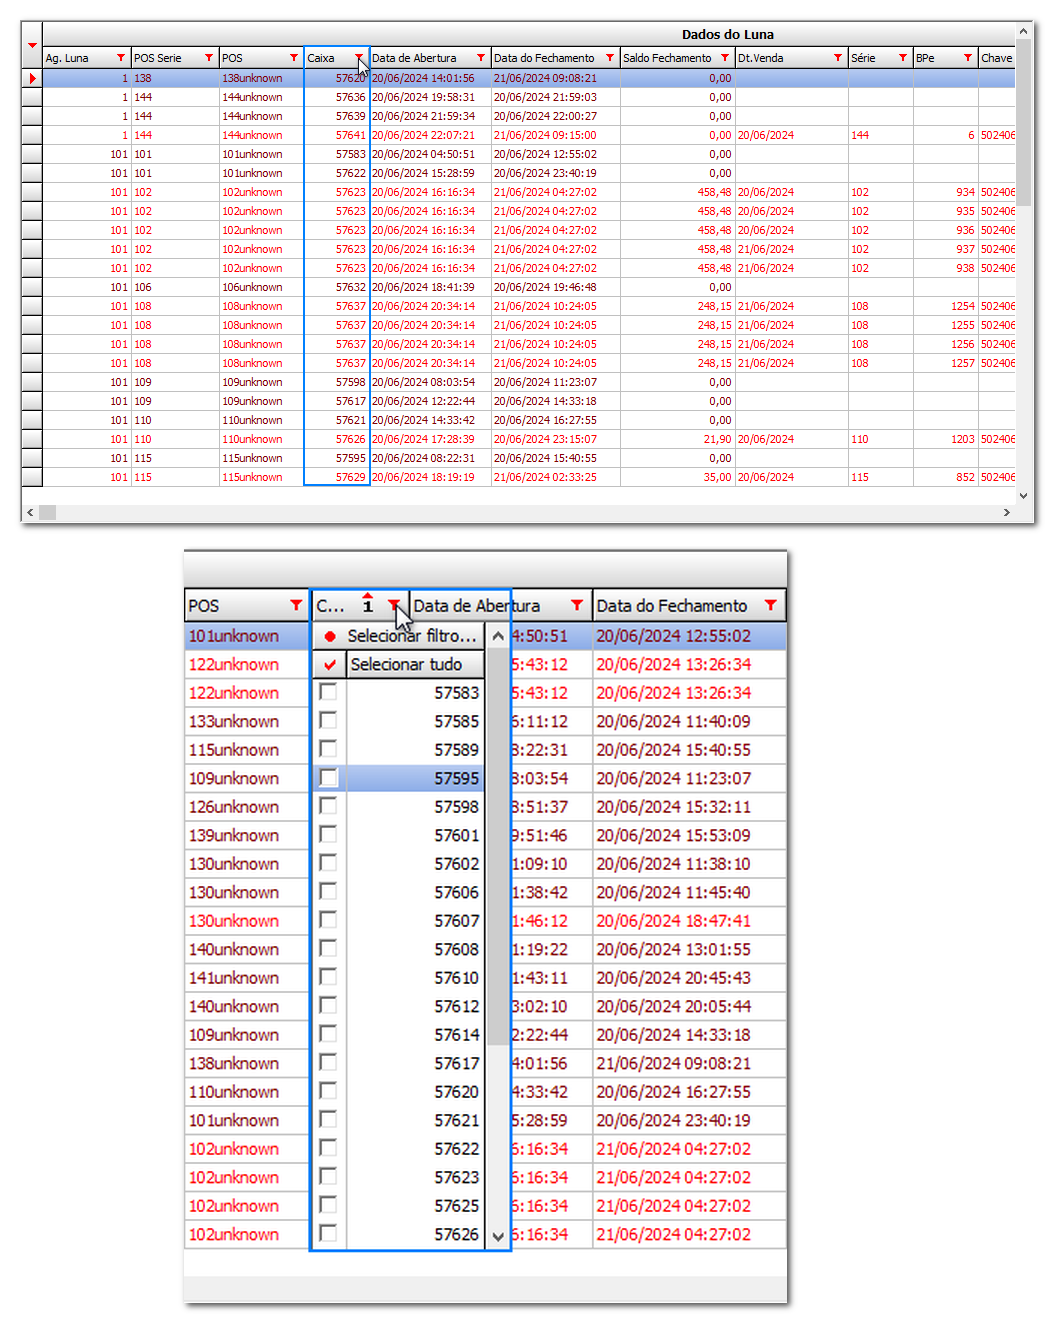The height and width of the screenshot is (1324, 1055).
Task: Open the Saldo Fechamento column filter
Action: (725, 58)
